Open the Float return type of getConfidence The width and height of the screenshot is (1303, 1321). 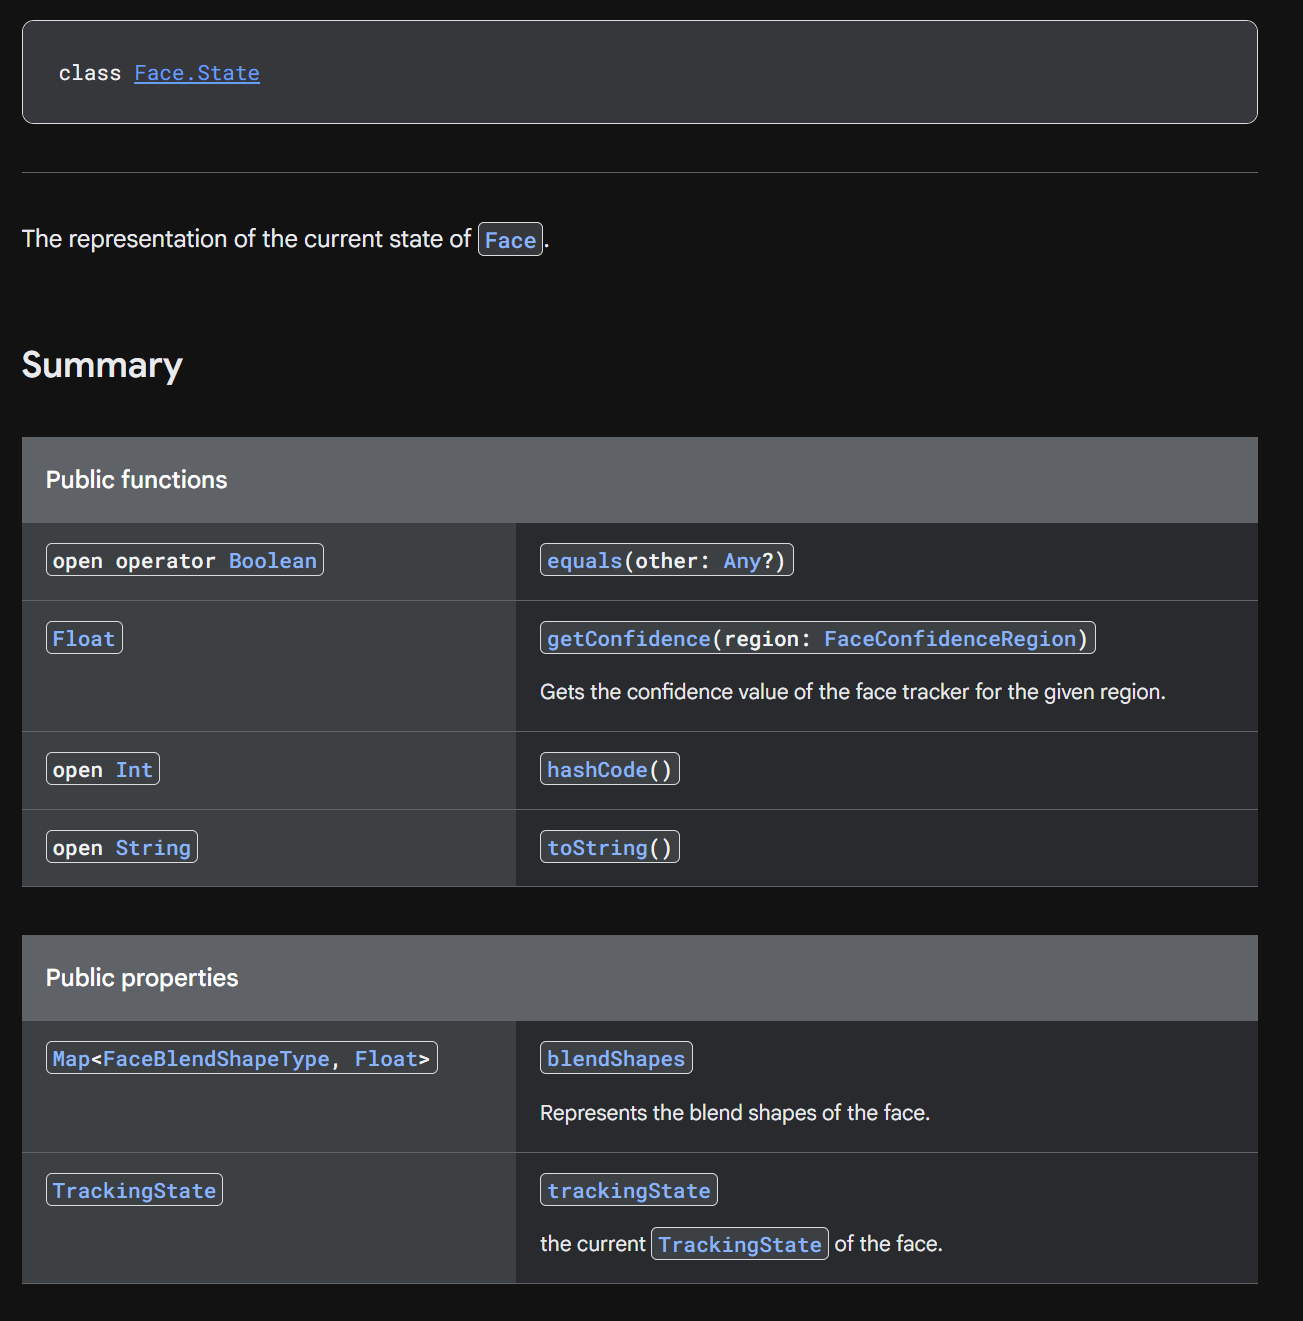pyautogui.click(x=84, y=639)
